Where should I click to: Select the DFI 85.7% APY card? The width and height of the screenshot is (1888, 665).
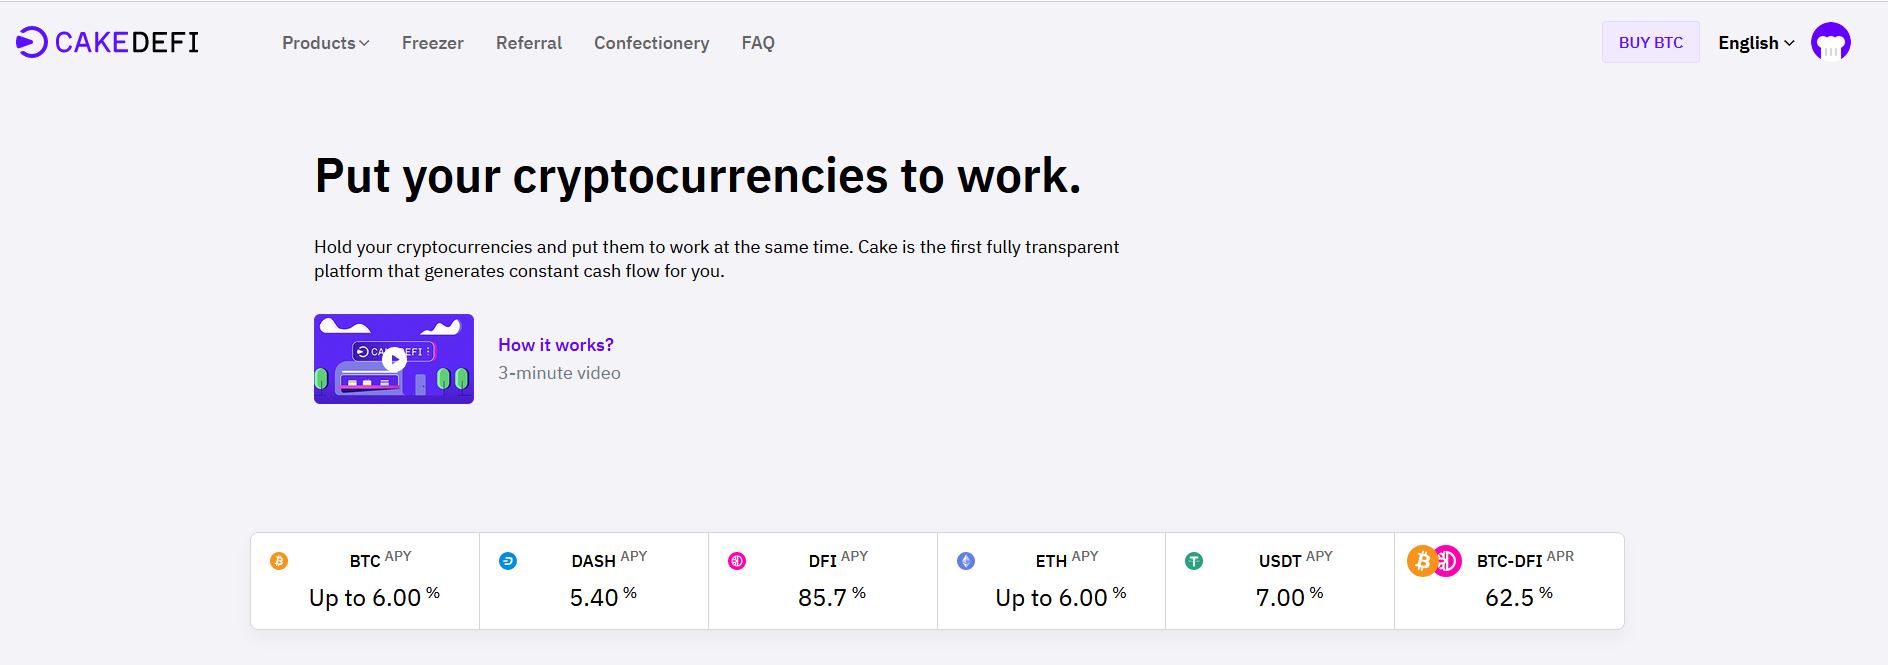(x=823, y=581)
